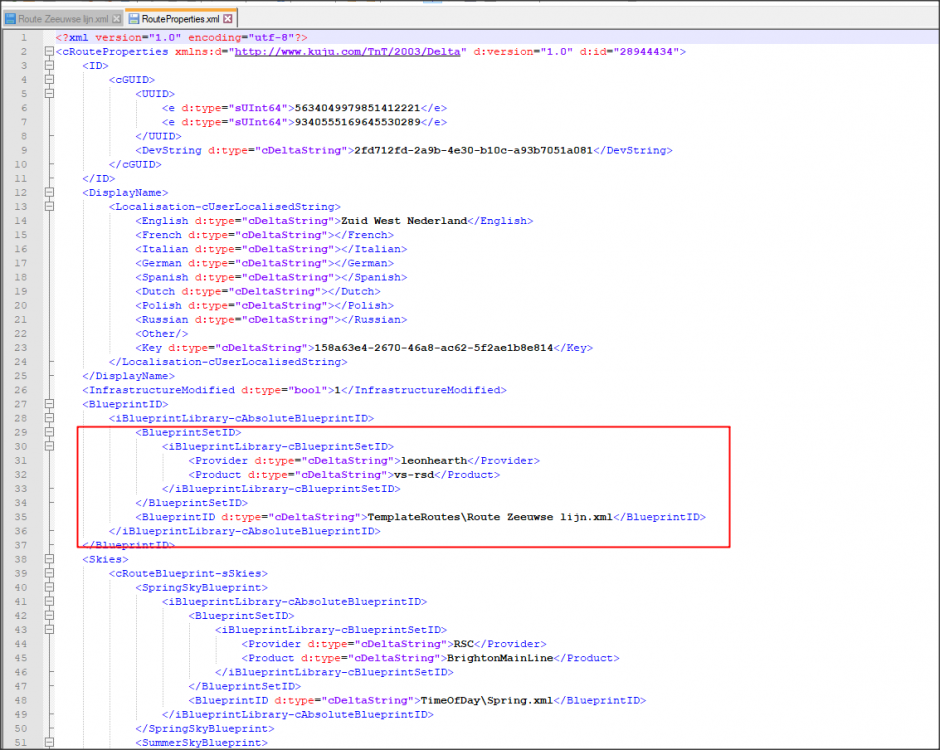Collapse the Skies section on line 38
The image size is (940, 750).
click(47, 560)
